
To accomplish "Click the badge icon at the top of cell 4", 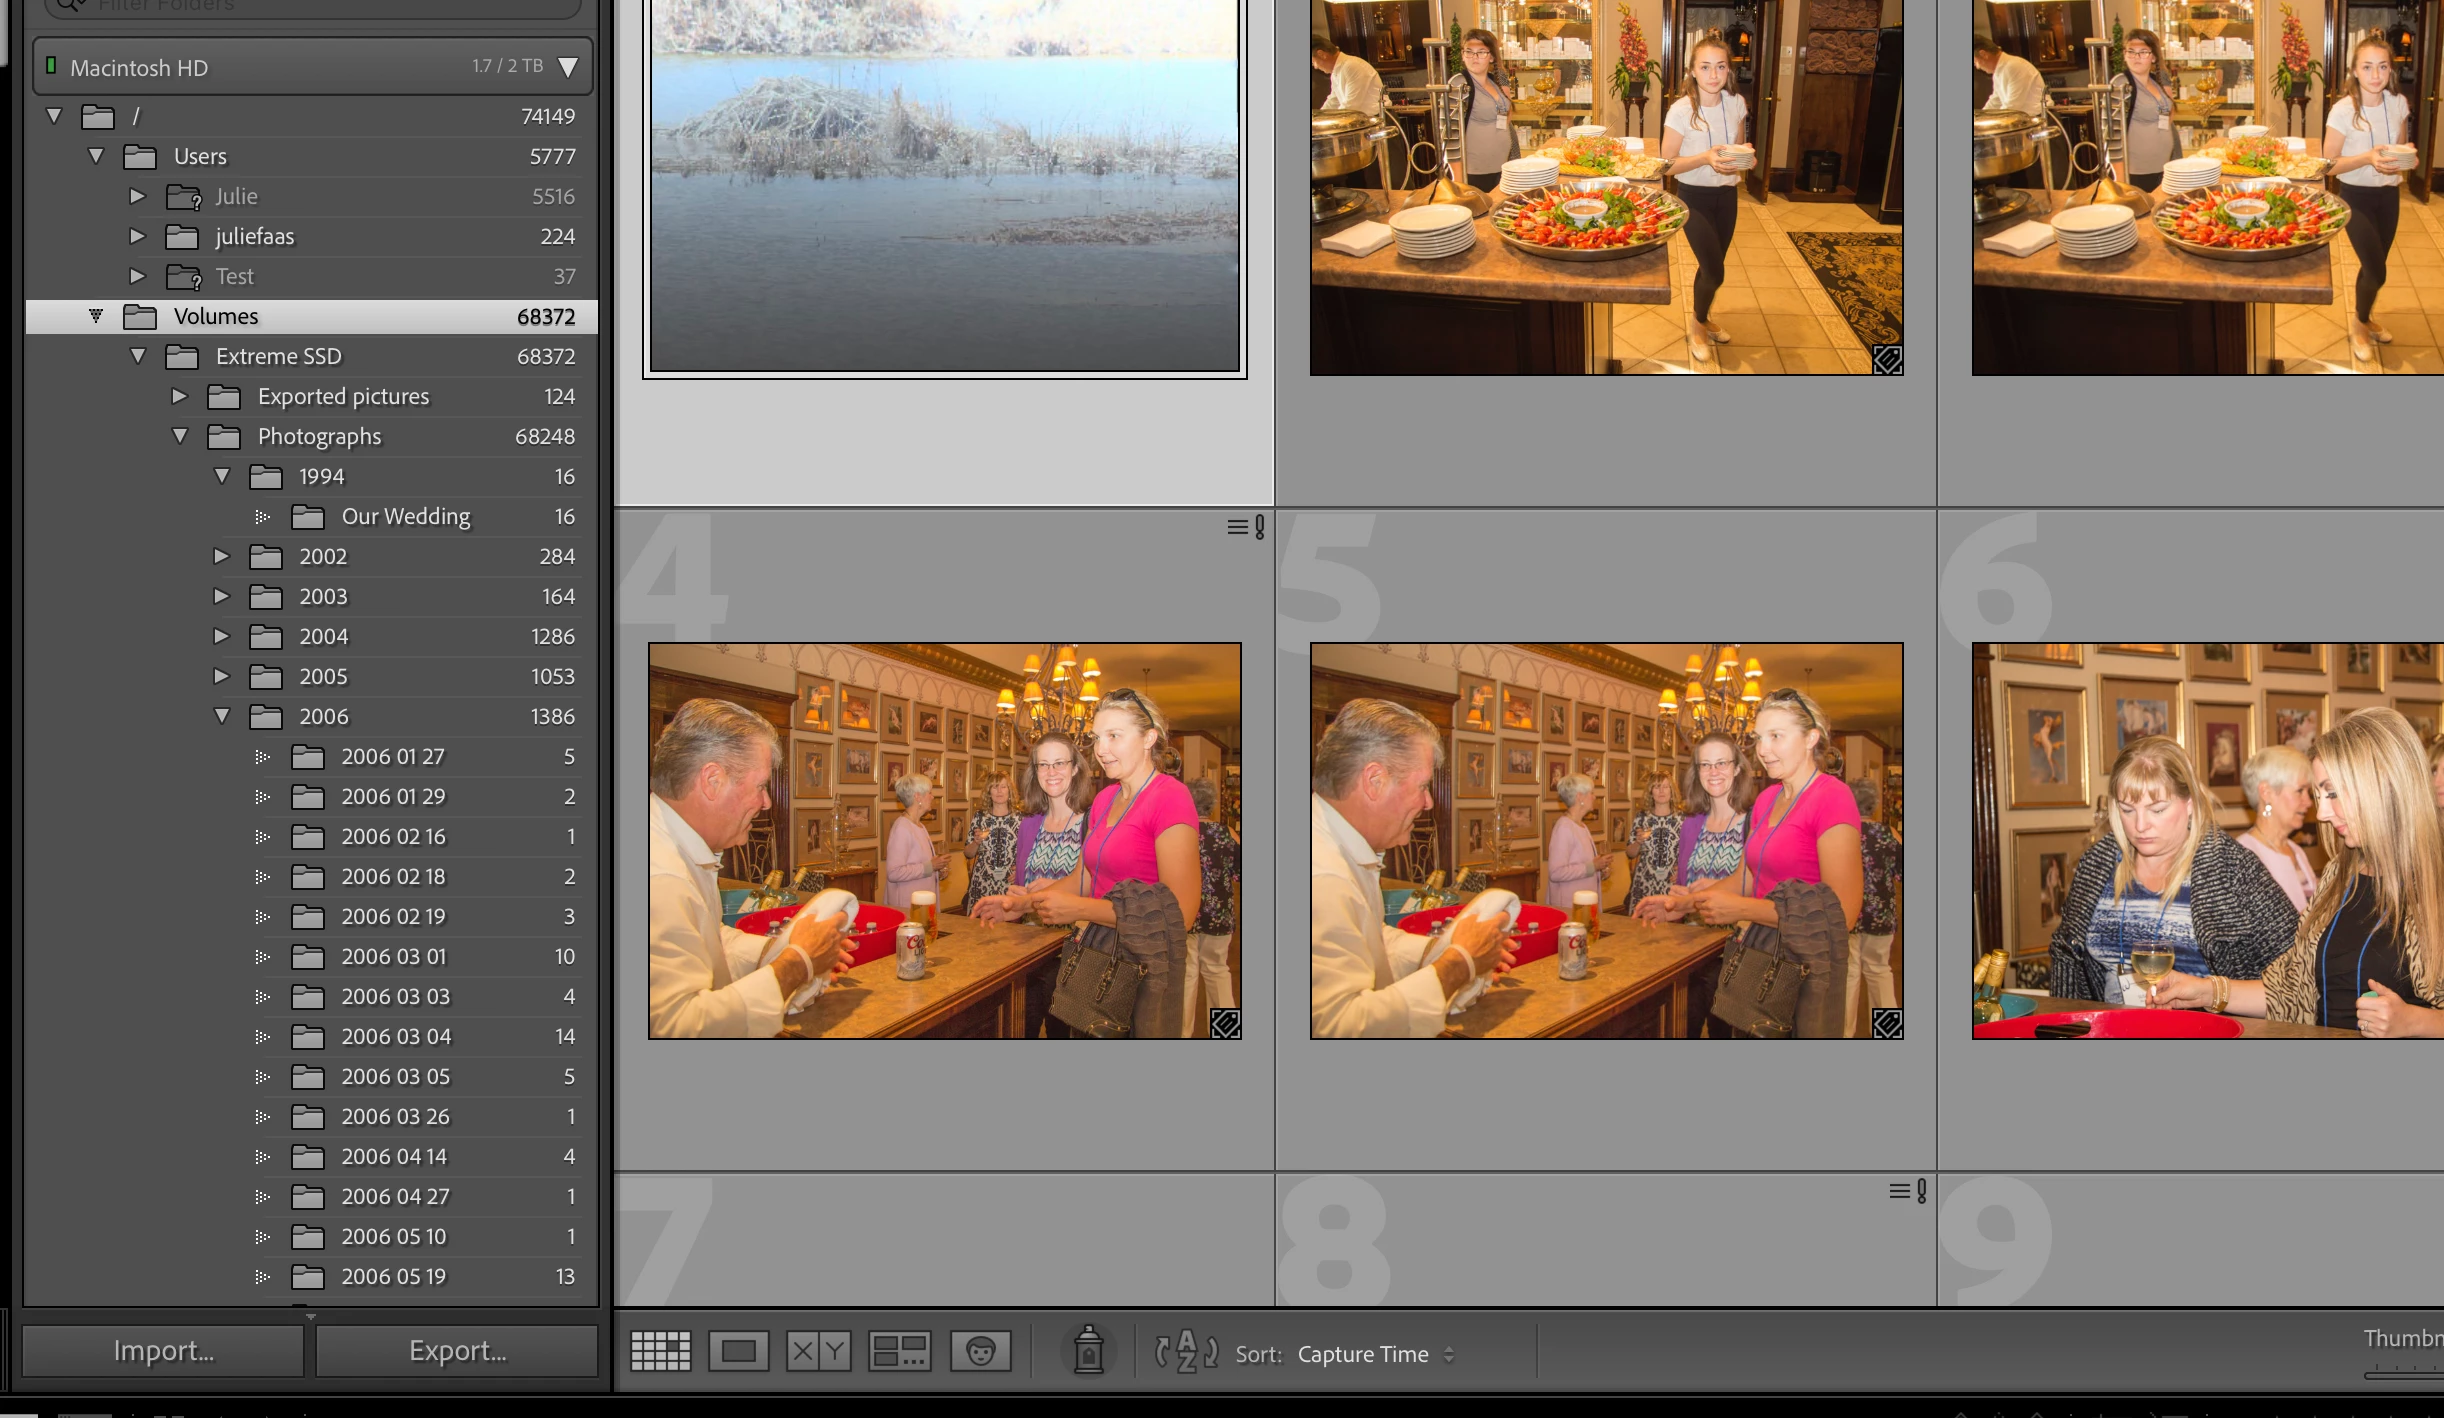I will pos(1246,527).
